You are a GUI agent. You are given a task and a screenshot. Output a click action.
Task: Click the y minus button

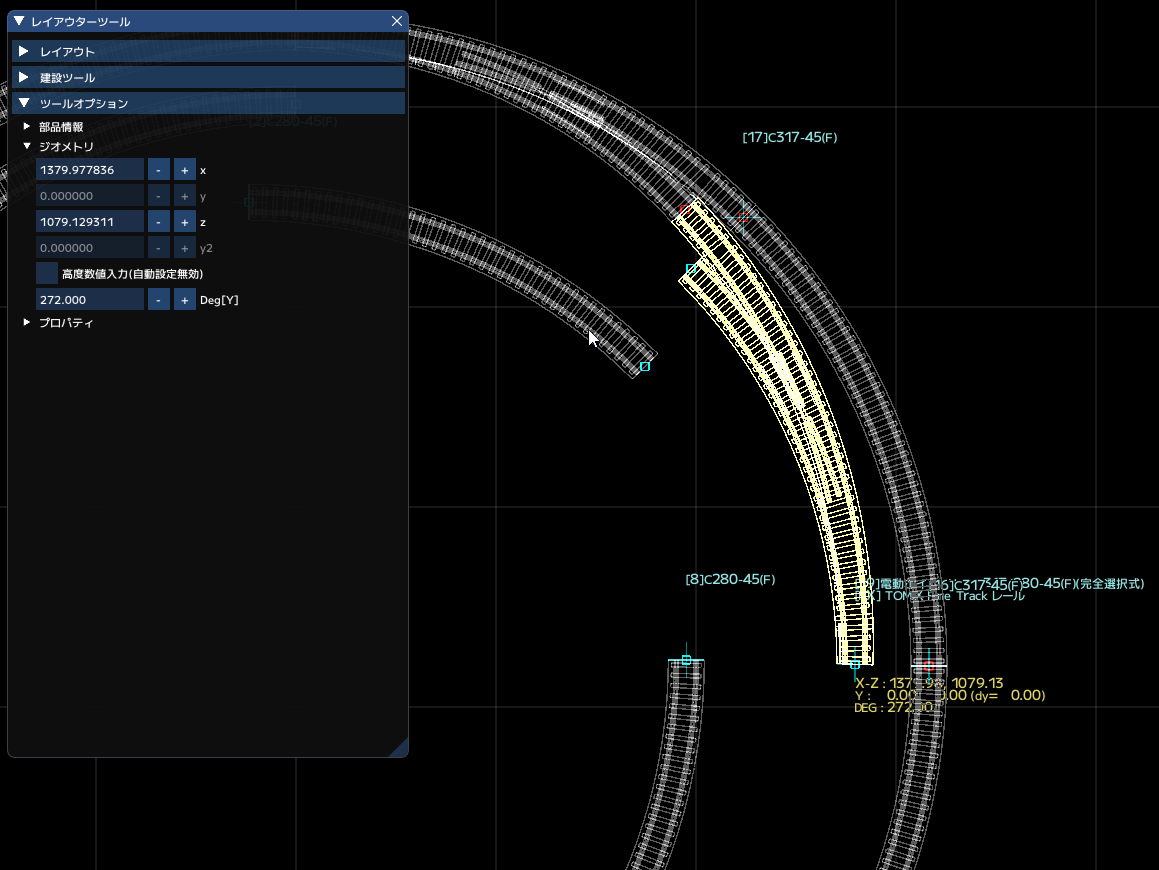pyautogui.click(x=158, y=196)
